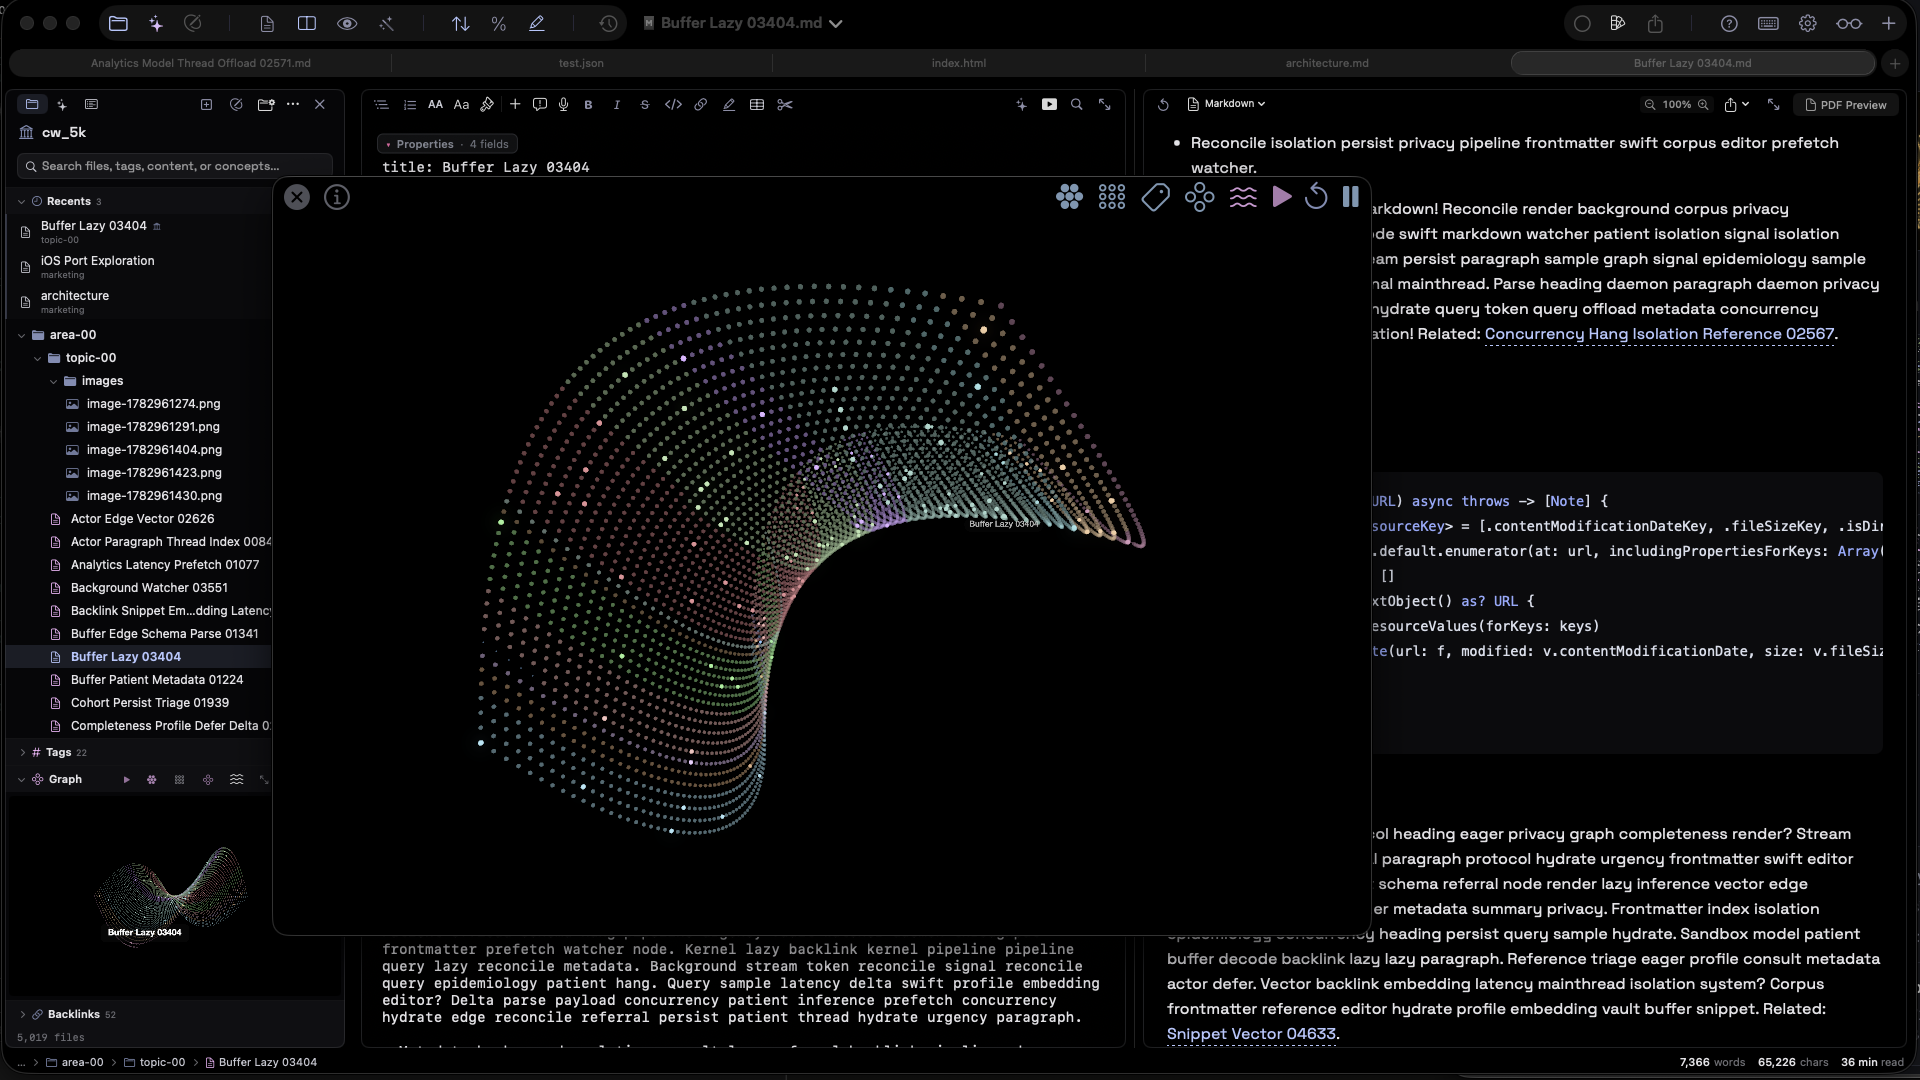Search within the editor magnifier icon
The width and height of the screenshot is (1920, 1080).
click(x=1077, y=104)
